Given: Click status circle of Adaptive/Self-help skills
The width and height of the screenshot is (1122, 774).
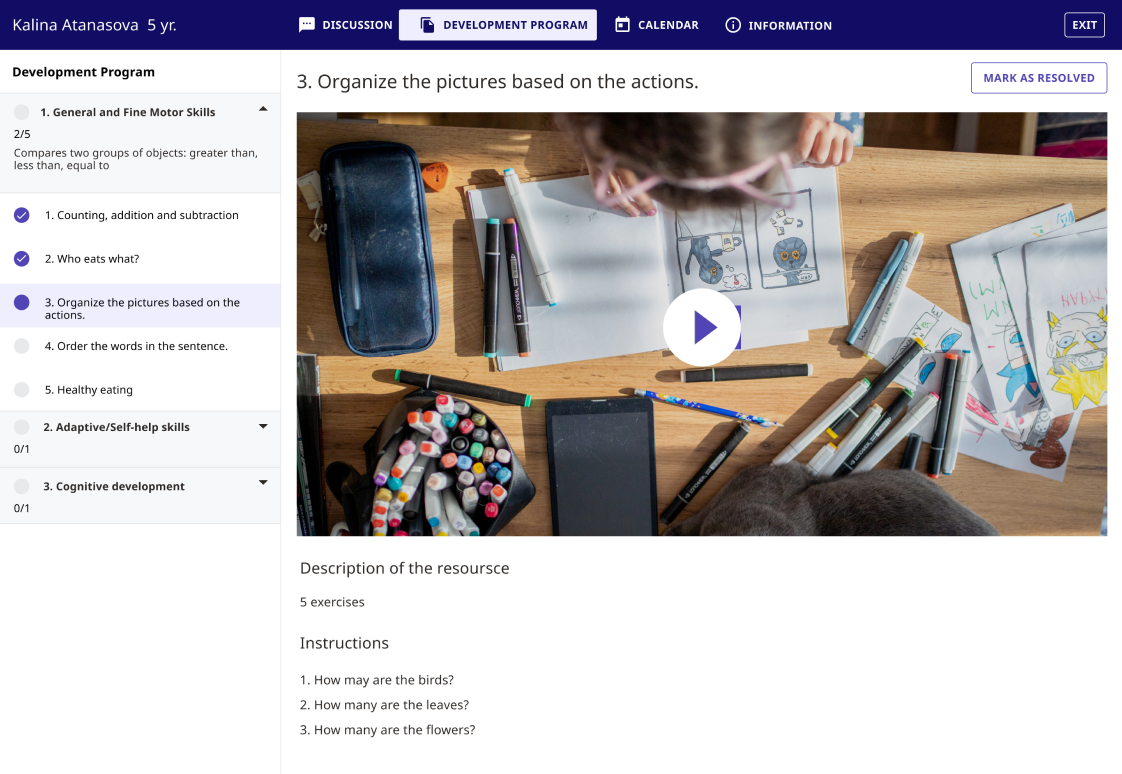Looking at the screenshot, I should (21, 427).
